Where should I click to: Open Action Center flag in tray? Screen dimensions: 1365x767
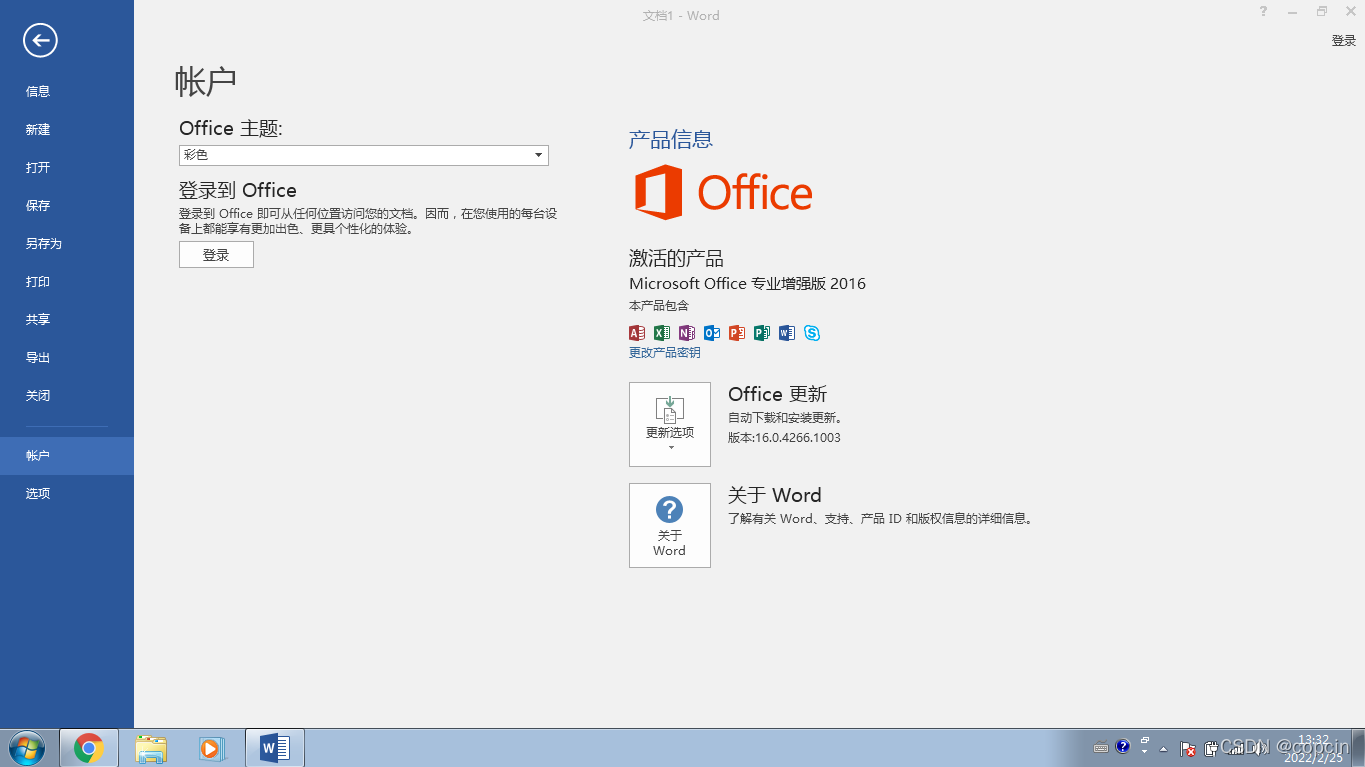tap(1188, 749)
